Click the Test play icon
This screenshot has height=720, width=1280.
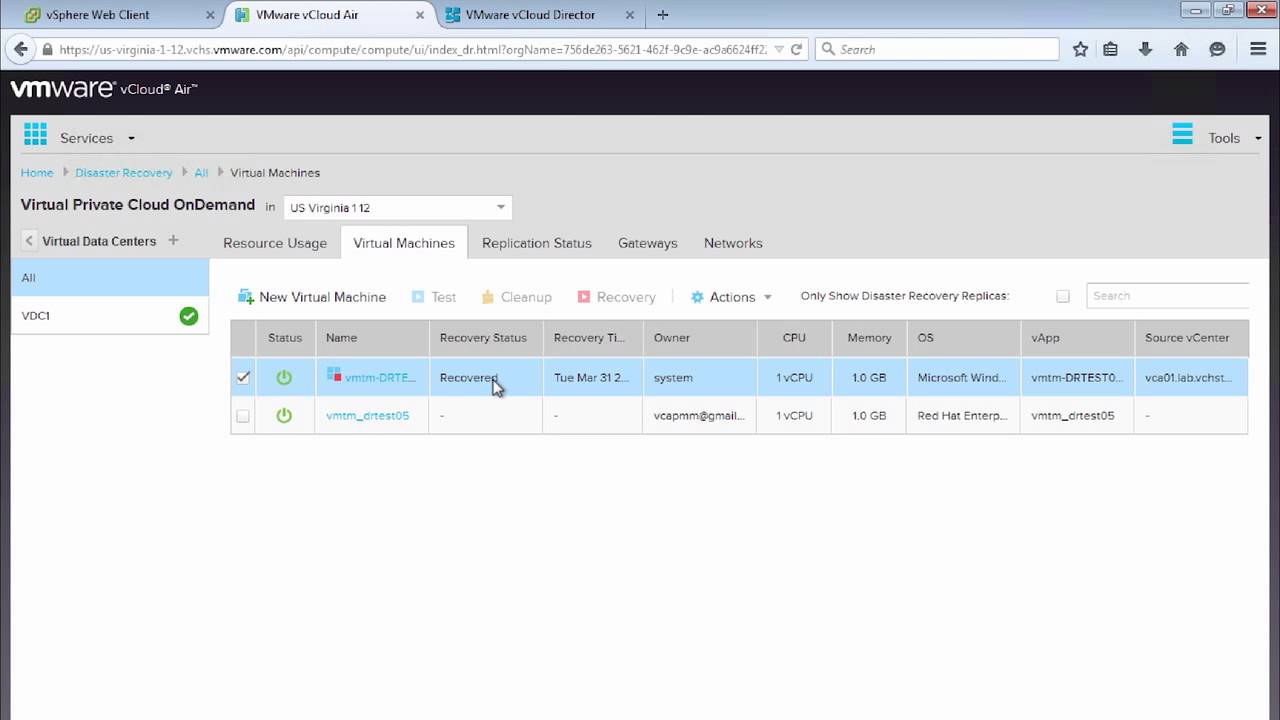(x=418, y=297)
